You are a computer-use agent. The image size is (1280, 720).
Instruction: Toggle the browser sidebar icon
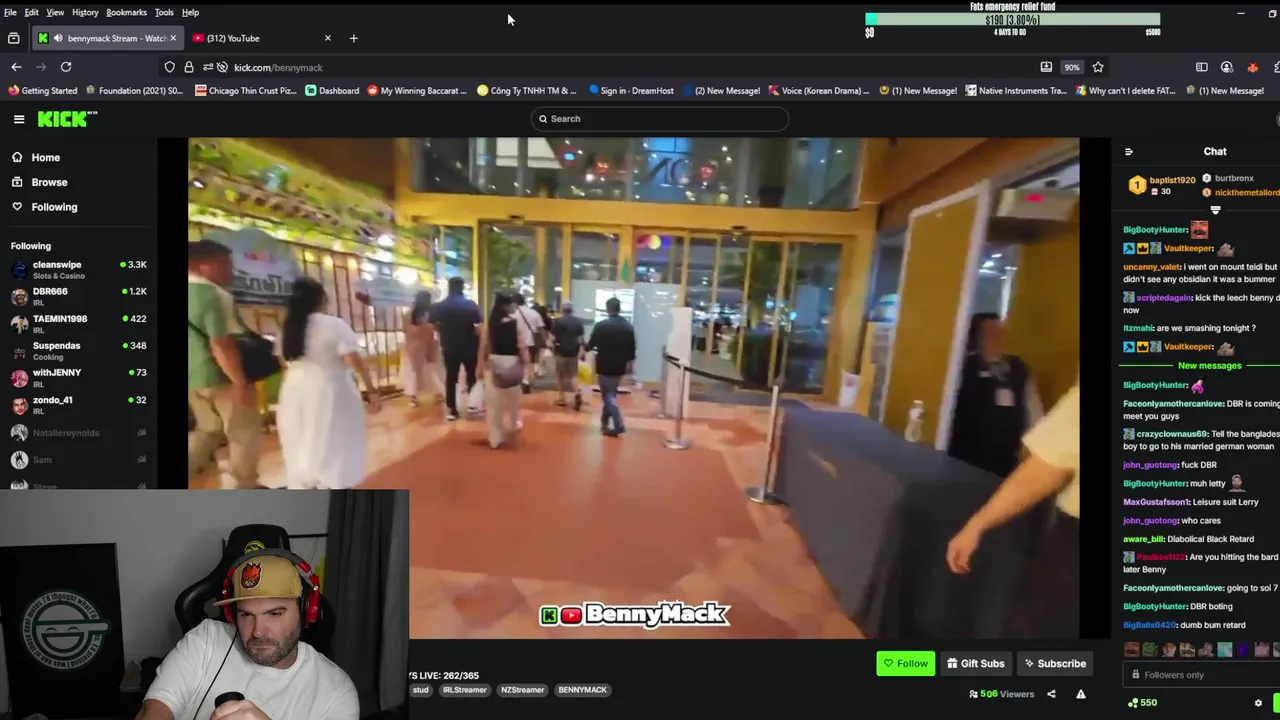point(1202,67)
